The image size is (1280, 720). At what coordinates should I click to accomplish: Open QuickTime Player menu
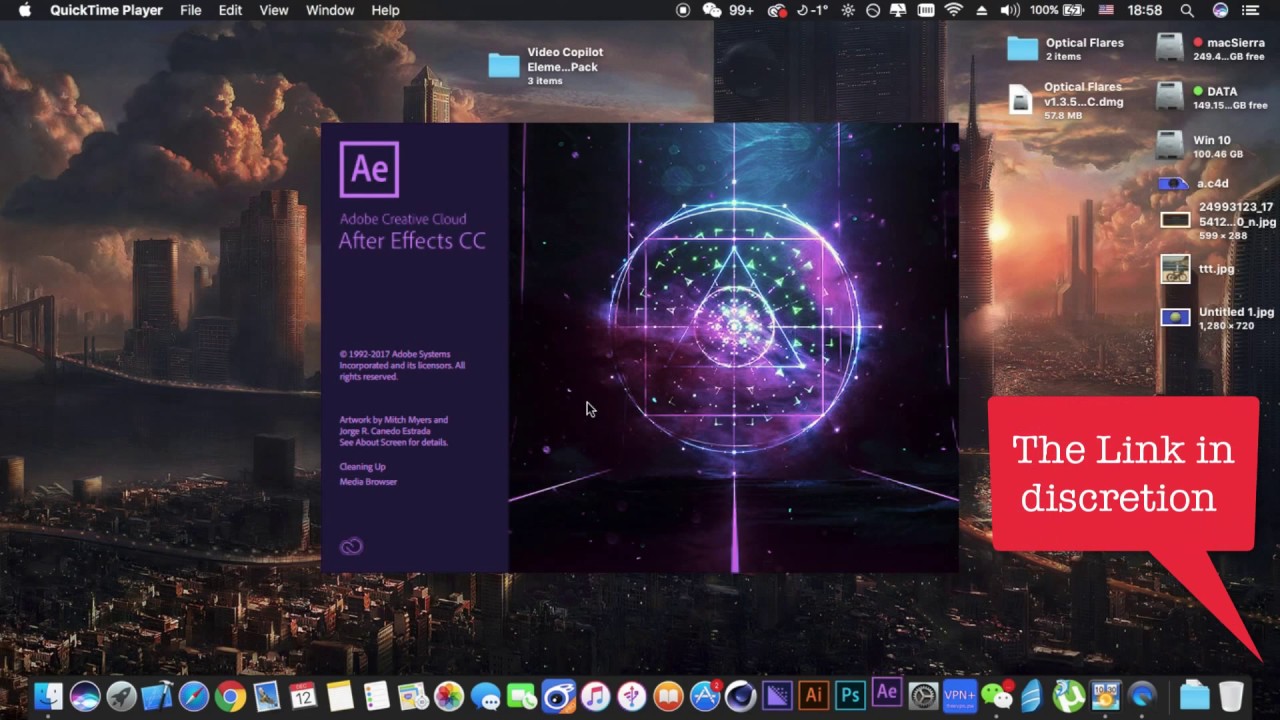click(x=106, y=10)
